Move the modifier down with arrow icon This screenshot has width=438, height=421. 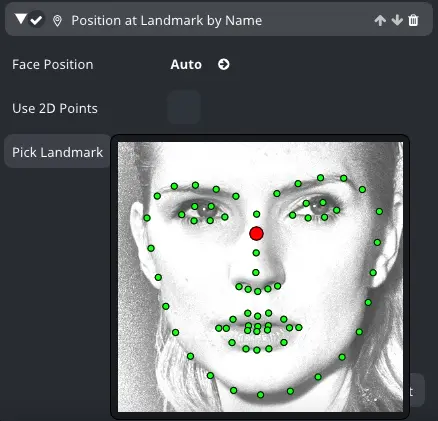point(397,21)
